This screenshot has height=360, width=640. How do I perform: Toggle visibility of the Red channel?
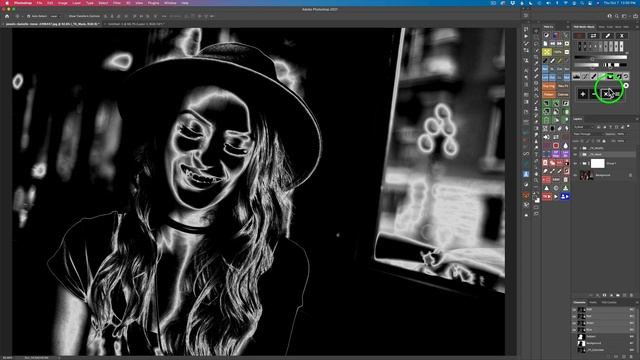coord(574,316)
